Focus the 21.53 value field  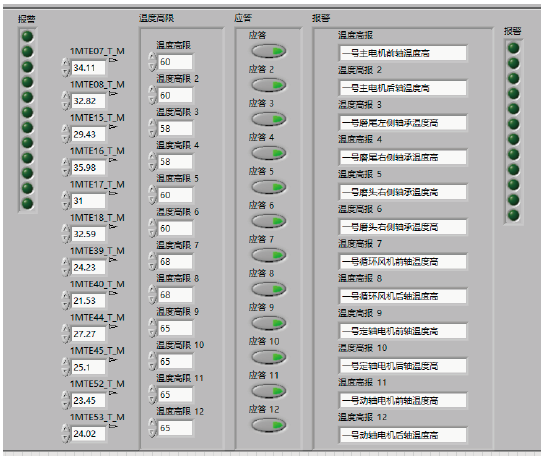(x=88, y=300)
